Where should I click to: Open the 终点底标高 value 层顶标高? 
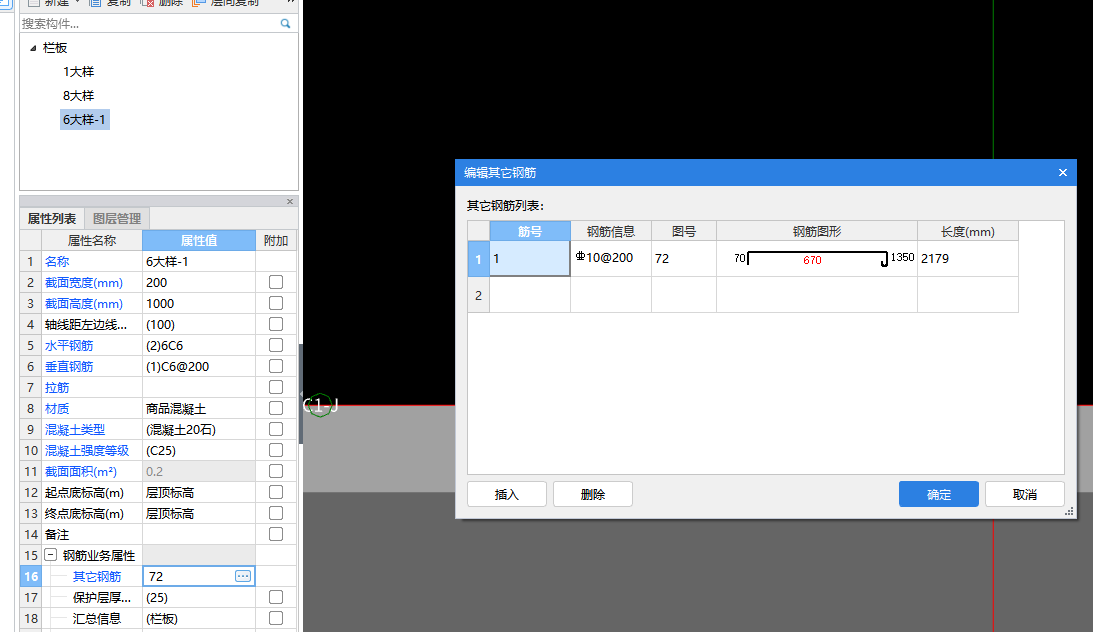click(199, 514)
